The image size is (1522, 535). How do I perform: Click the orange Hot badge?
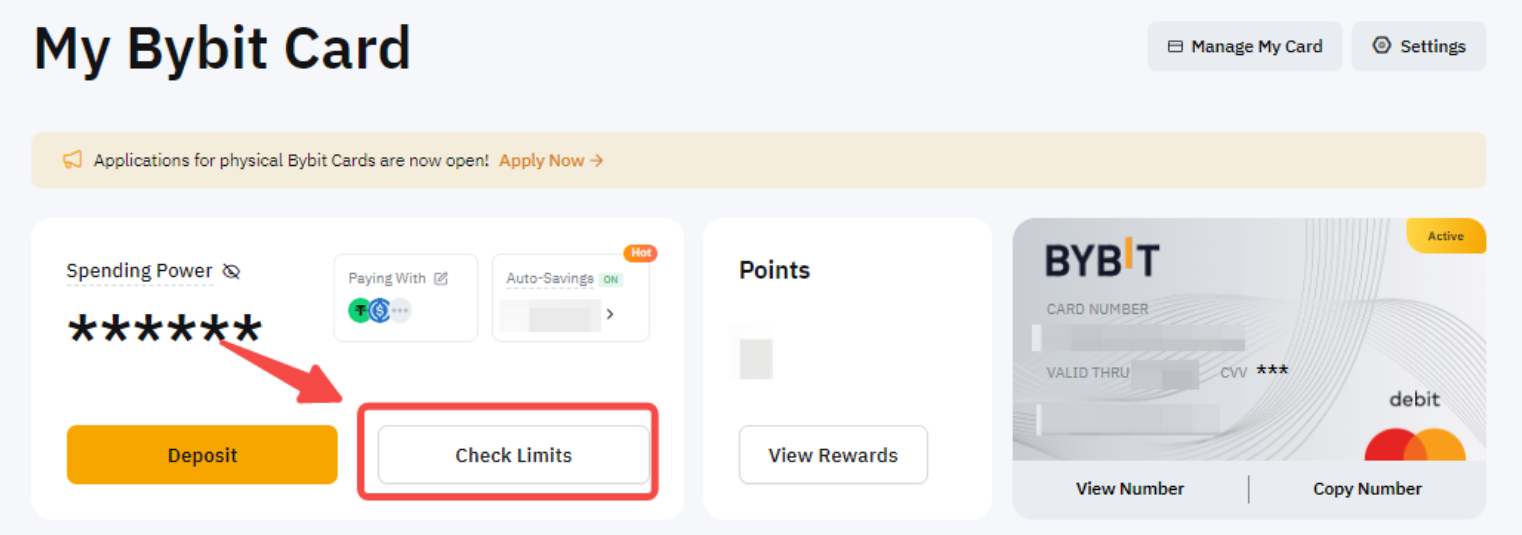pyautogui.click(x=641, y=253)
